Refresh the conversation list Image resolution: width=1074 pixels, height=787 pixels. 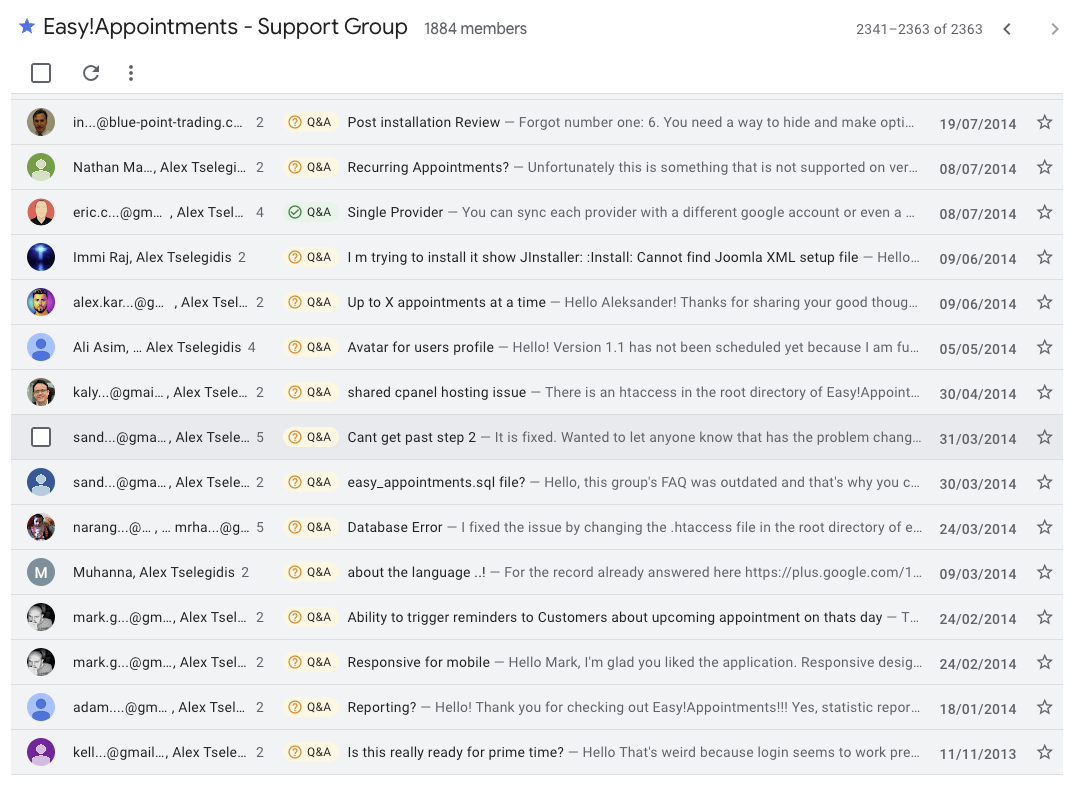click(91, 73)
